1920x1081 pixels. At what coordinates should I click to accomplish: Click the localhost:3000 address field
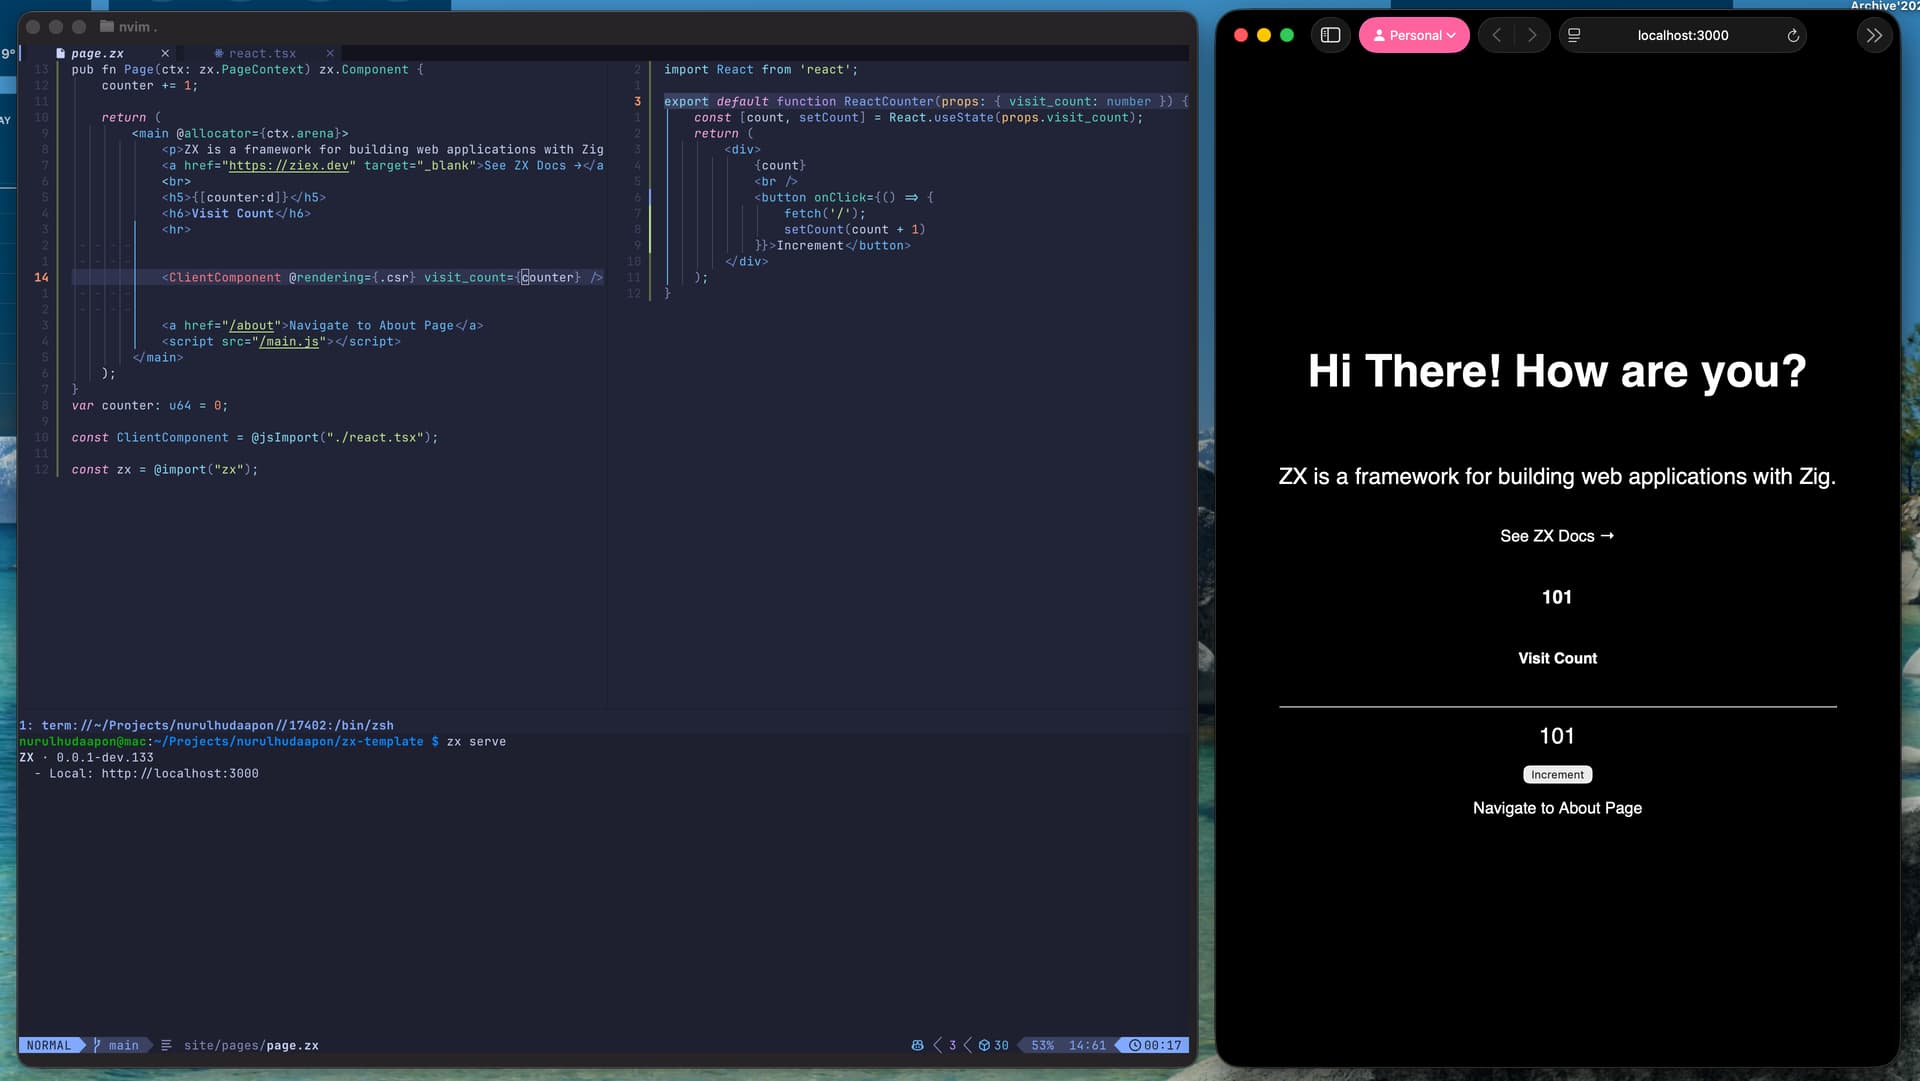(x=1682, y=35)
